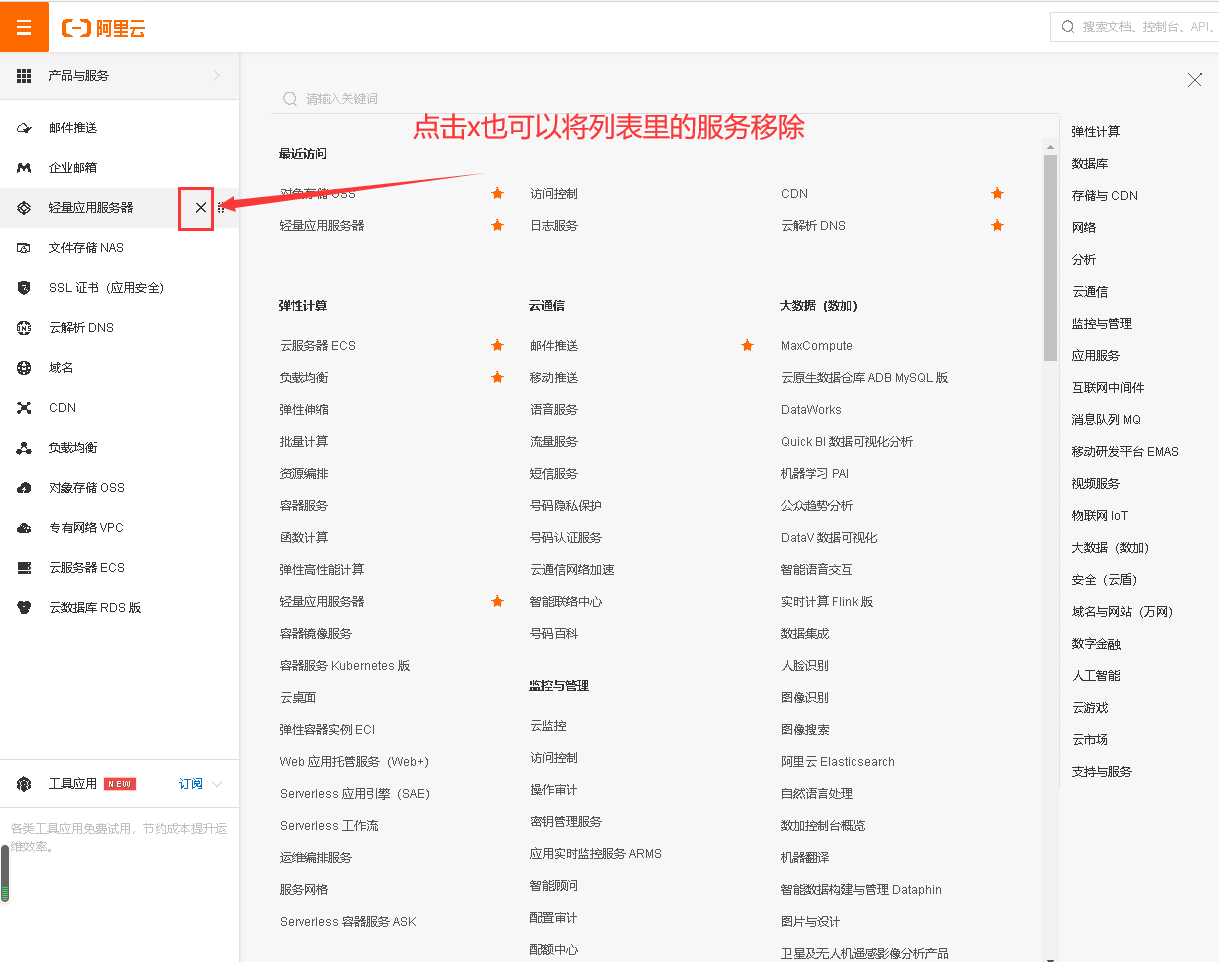Open 企业邮箱 sidebar icon
Viewport: 1219px width, 962px height.
coord(24,168)
